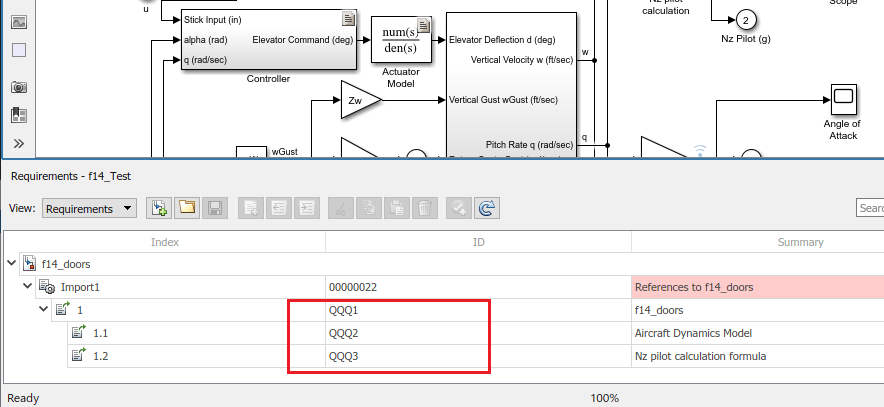Click the scope viewer icon in left palette
The image size is (884, 407).
[19, 23]
